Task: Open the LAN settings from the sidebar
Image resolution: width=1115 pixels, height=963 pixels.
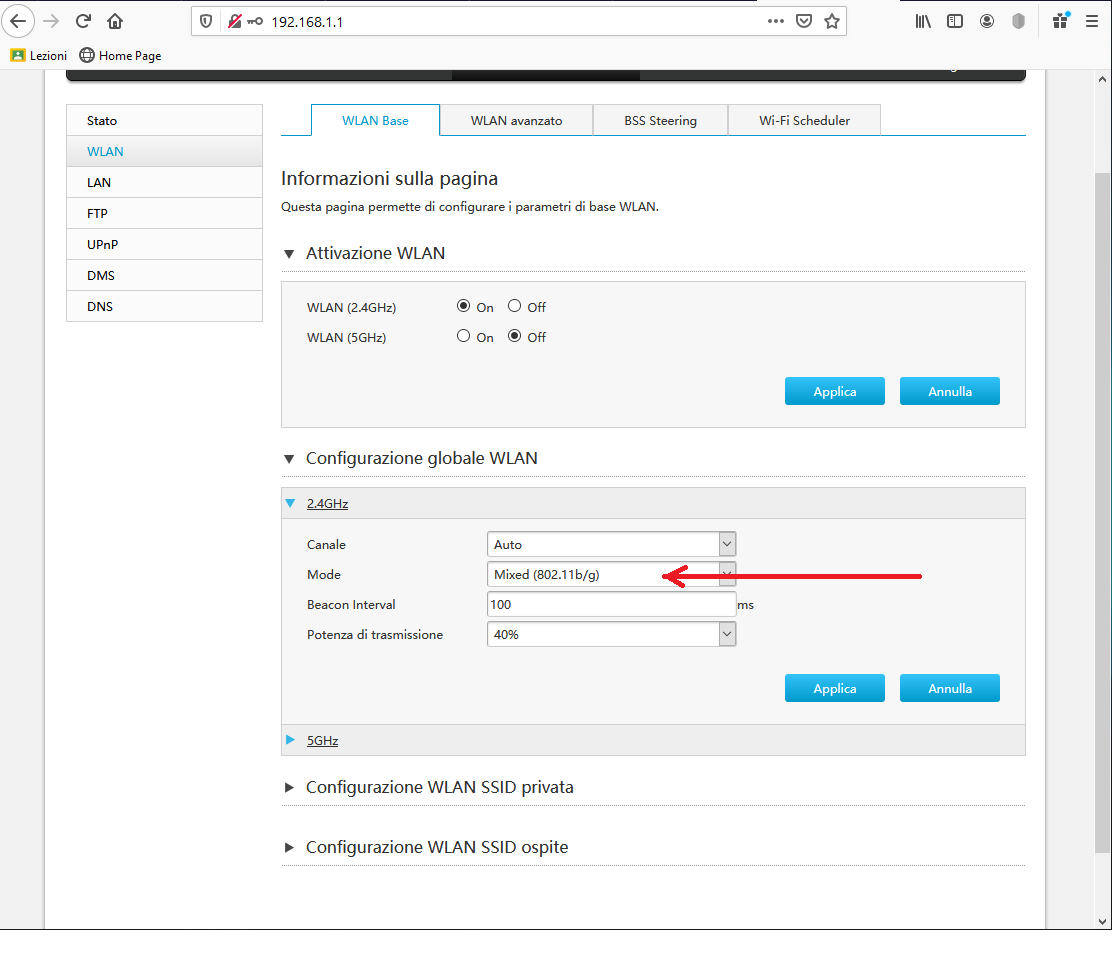Action: pyautogui.click(x=99, y=182)
